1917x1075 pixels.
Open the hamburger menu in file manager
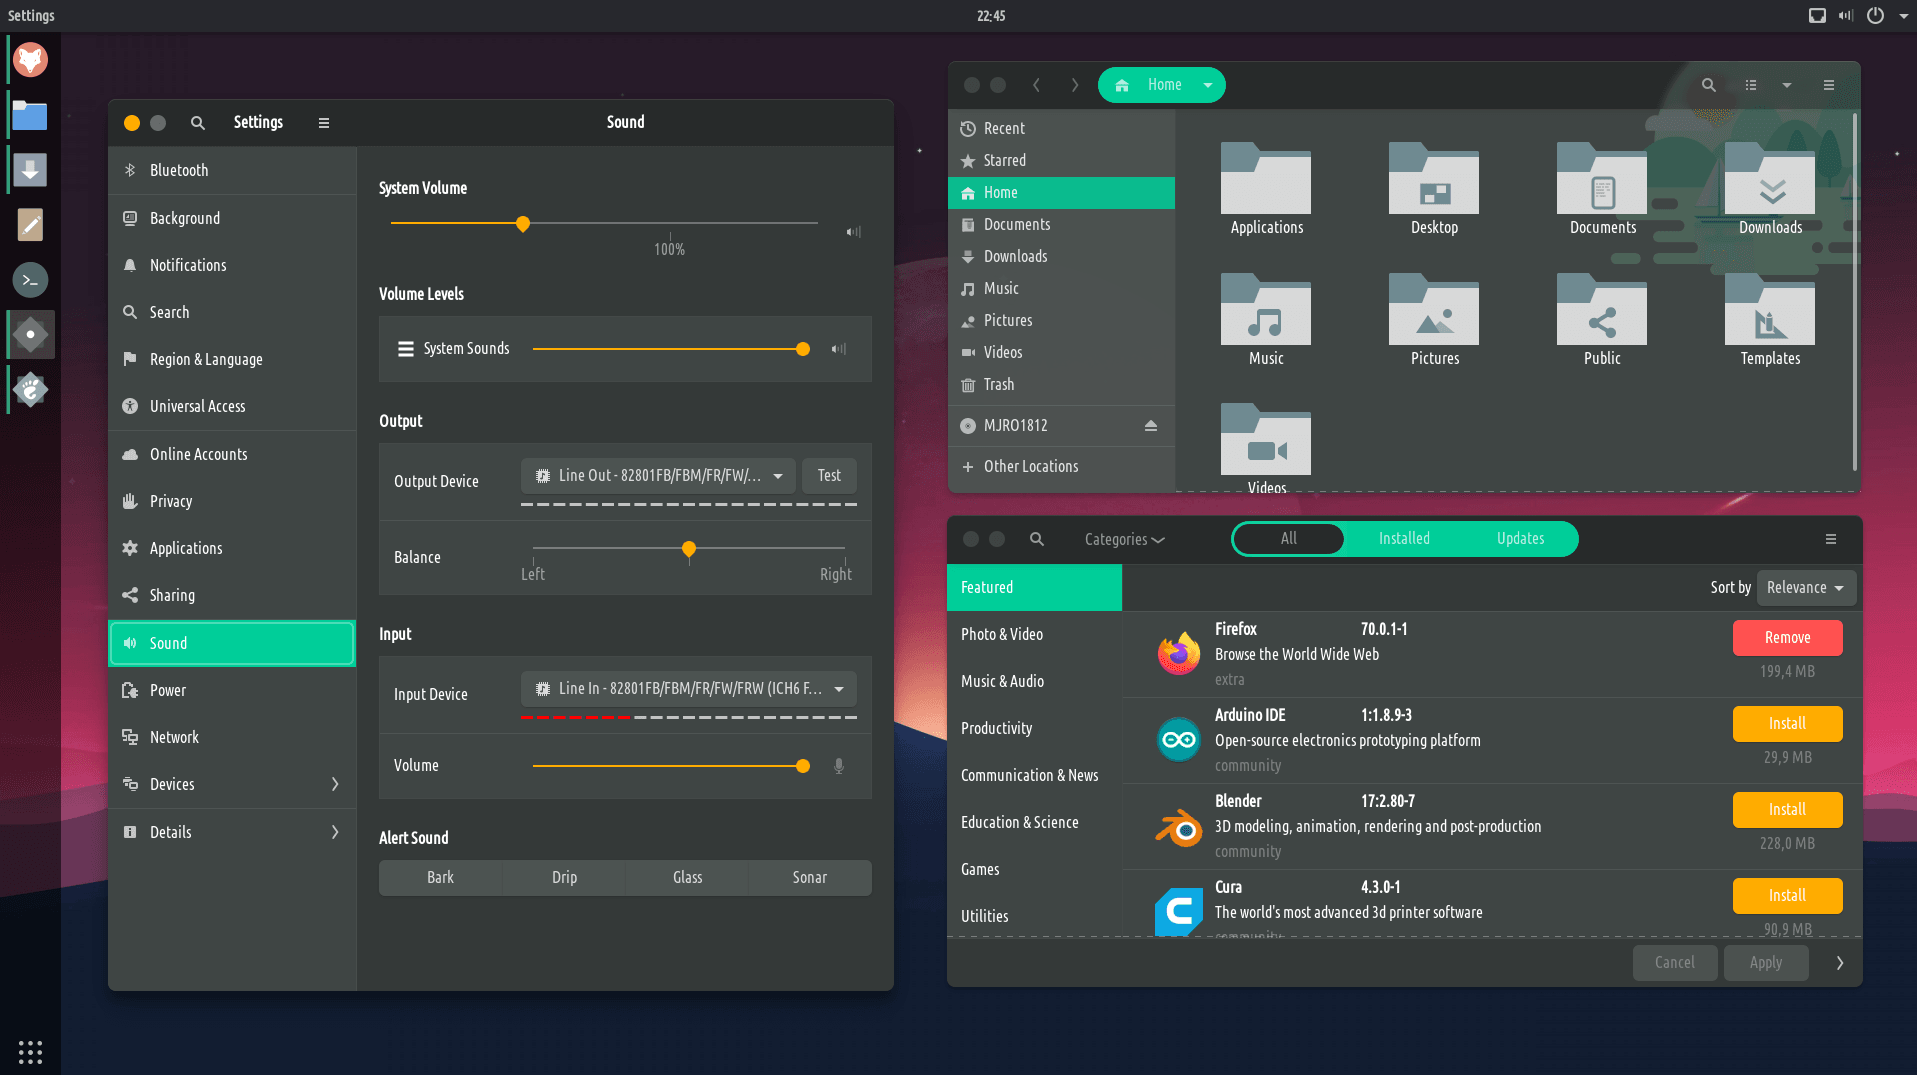point(1828,85)
